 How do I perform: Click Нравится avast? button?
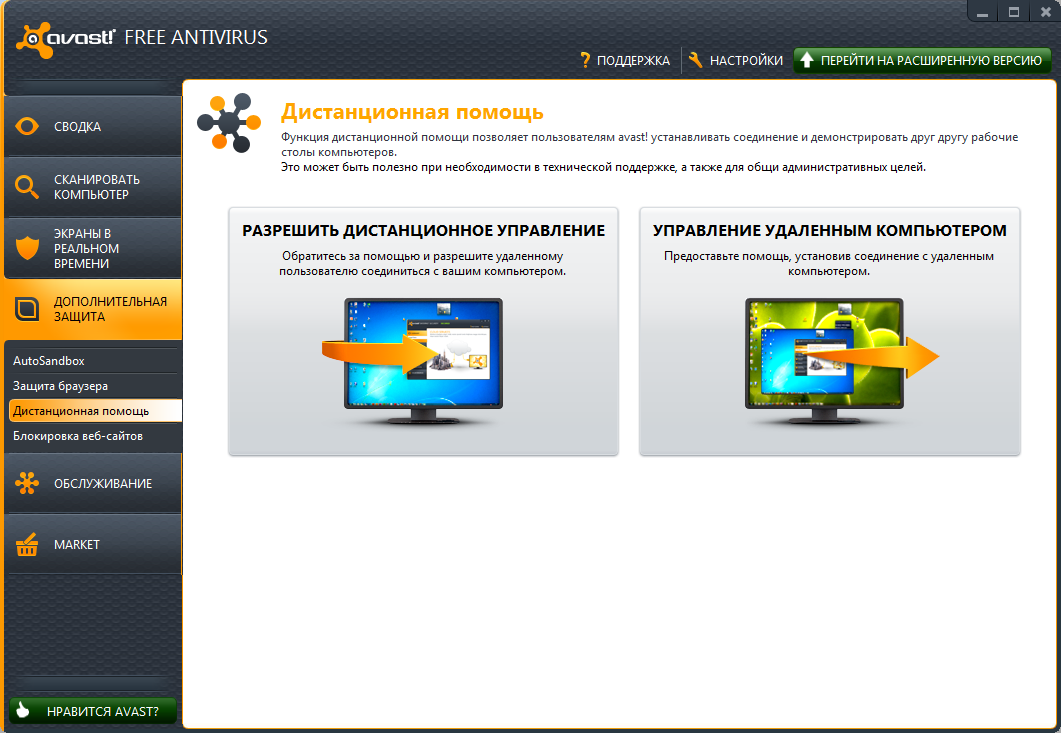coord(93,711)
